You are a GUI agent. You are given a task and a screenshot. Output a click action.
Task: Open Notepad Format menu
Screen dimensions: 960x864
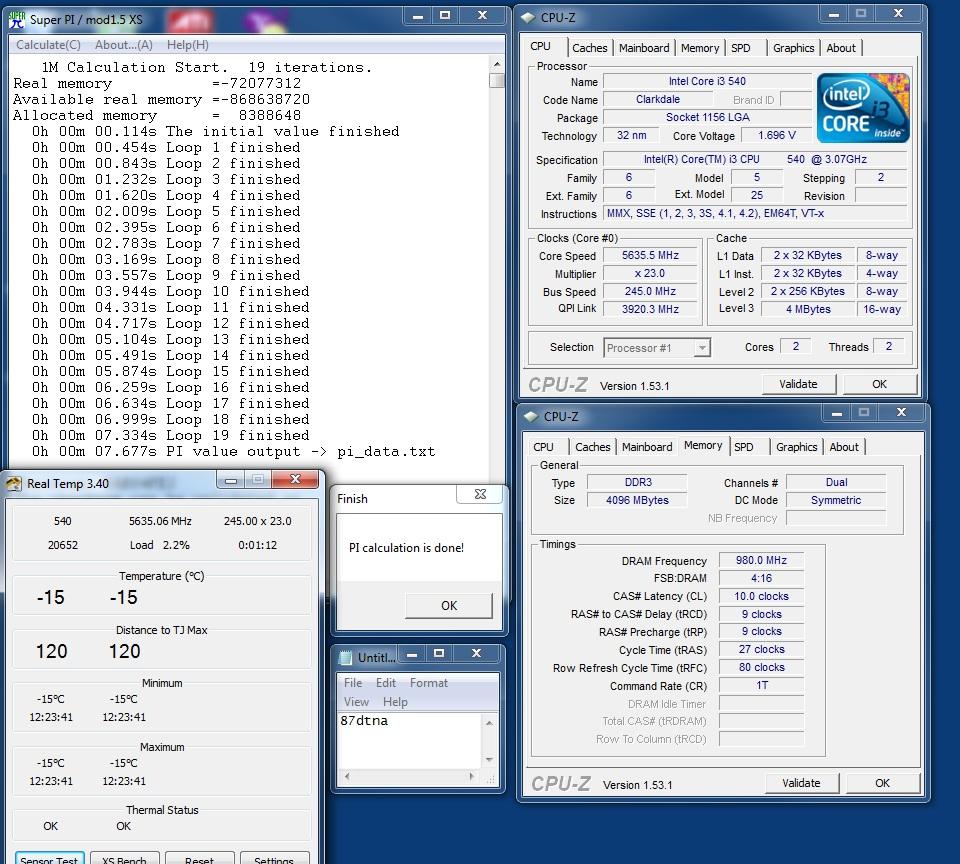coord(429,683)
